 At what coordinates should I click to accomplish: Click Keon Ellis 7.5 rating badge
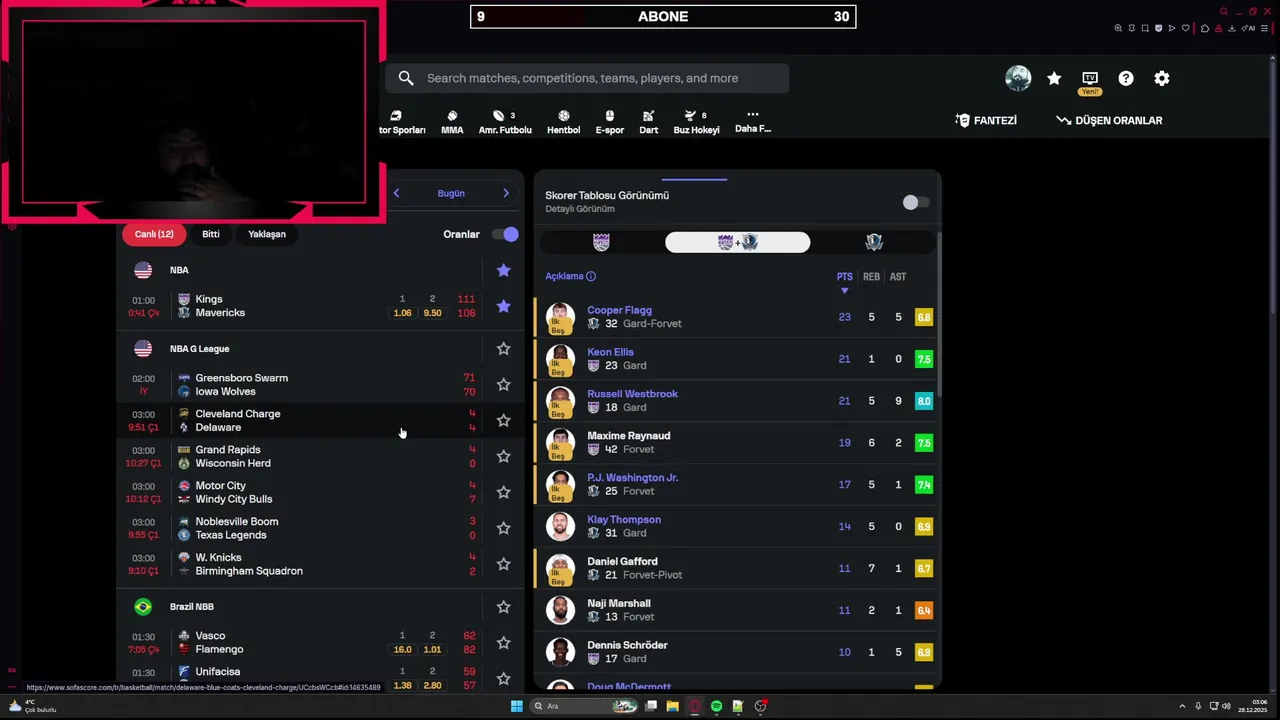click(924, 359)
